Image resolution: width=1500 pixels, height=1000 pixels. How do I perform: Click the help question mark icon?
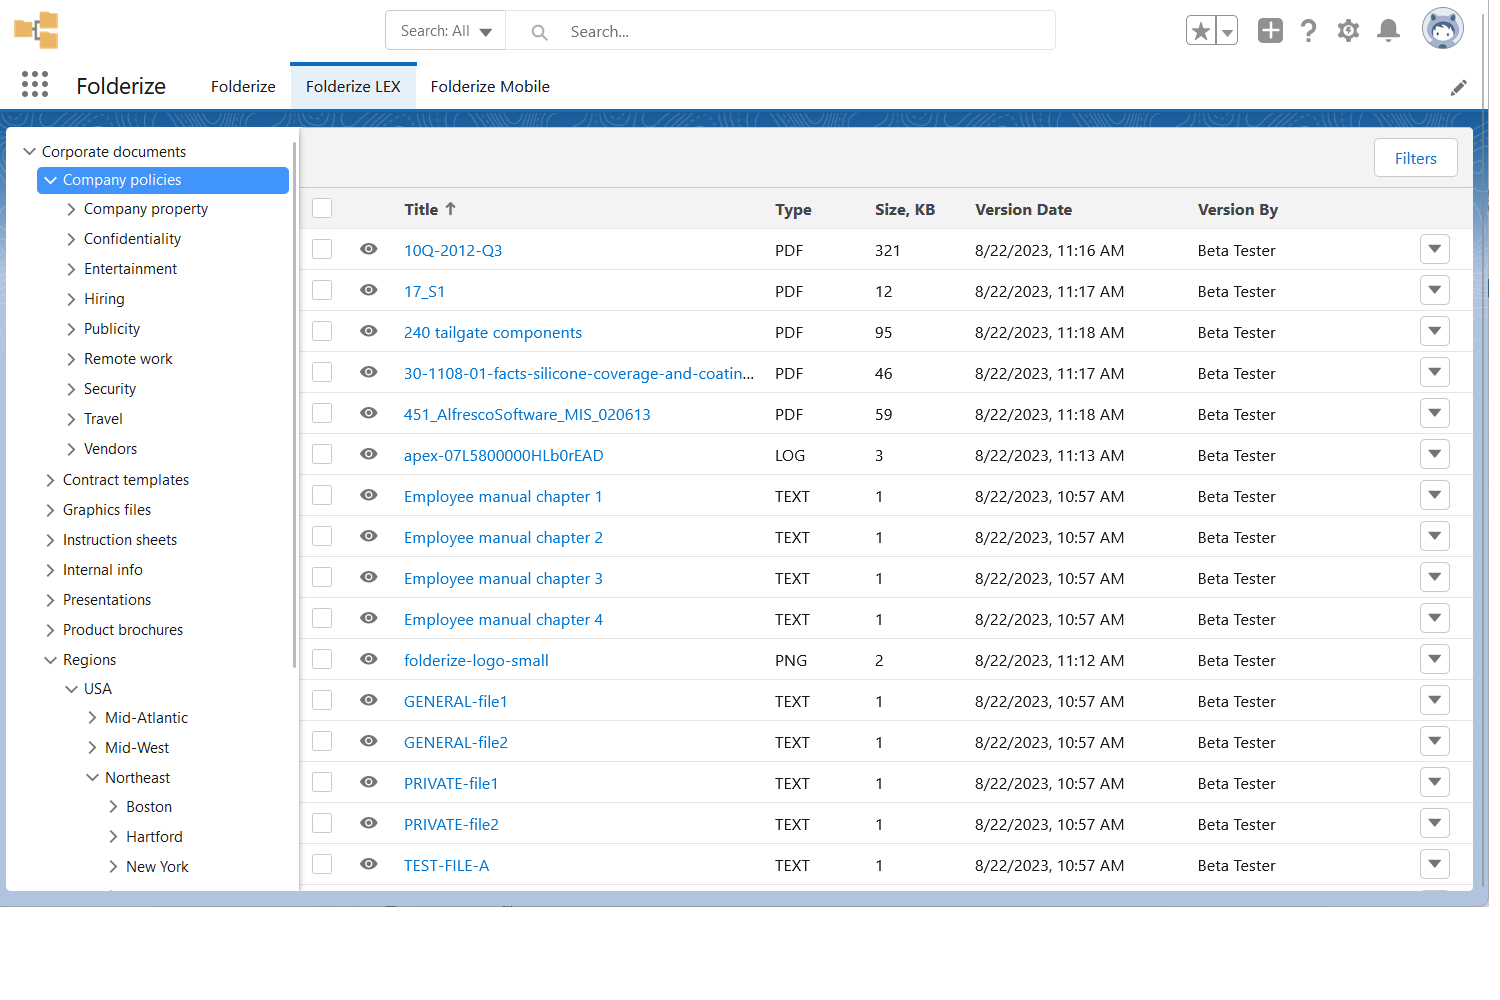click(x=1308, y=31)
